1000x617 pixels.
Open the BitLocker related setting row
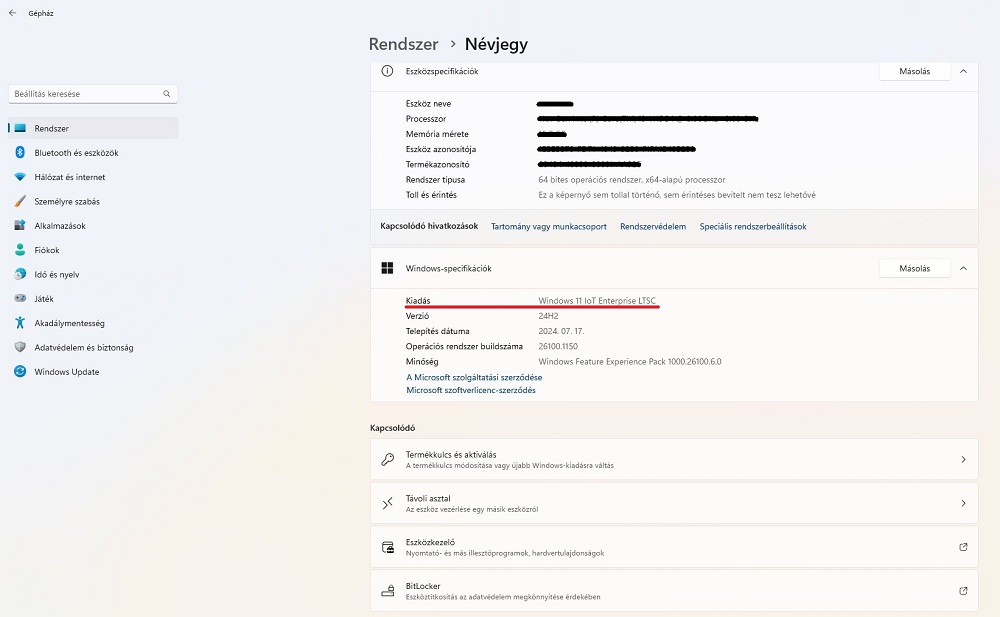click(674, 591)
